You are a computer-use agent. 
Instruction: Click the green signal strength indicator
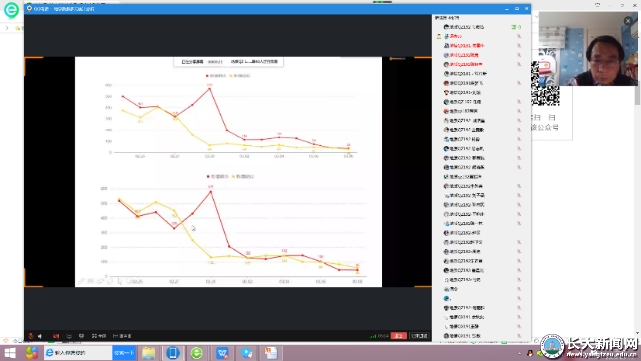[x=373, y=336]
